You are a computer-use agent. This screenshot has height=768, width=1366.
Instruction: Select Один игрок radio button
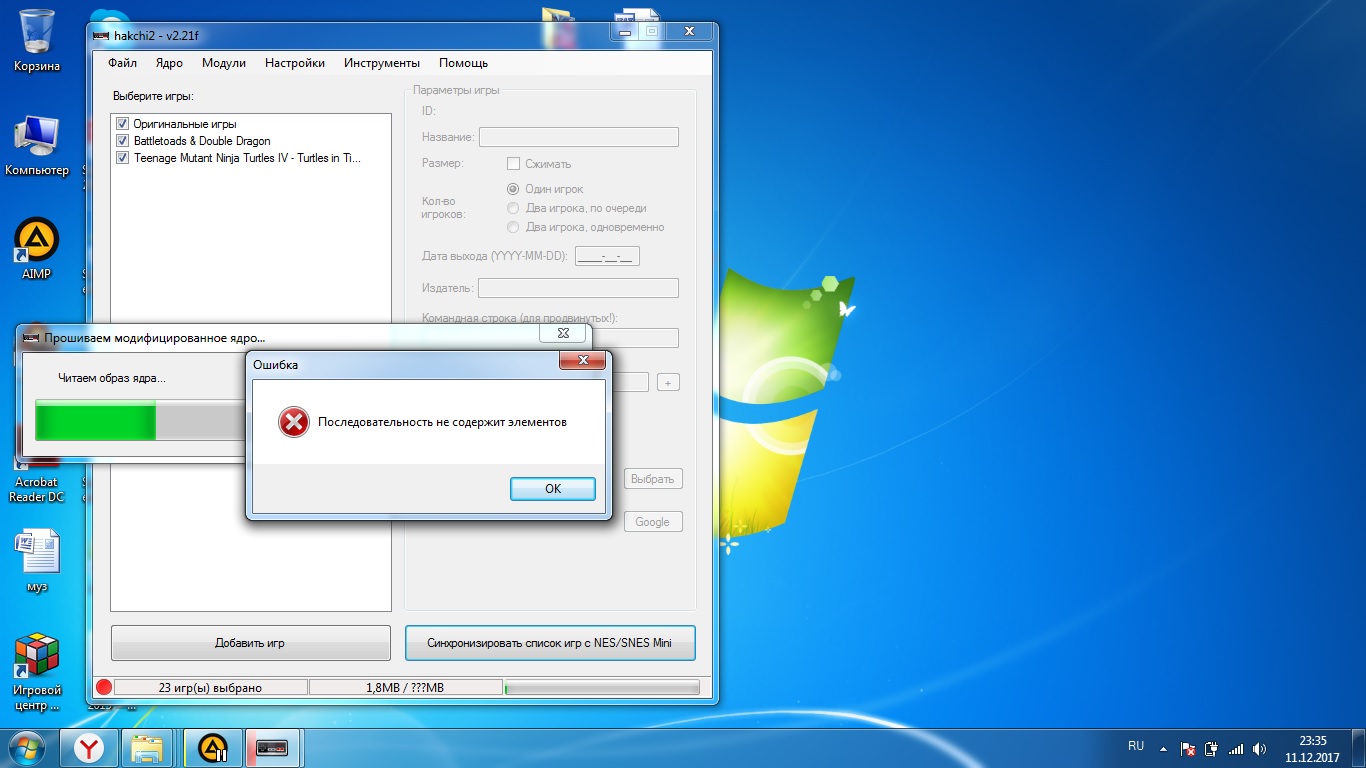(x=514, y=189)
